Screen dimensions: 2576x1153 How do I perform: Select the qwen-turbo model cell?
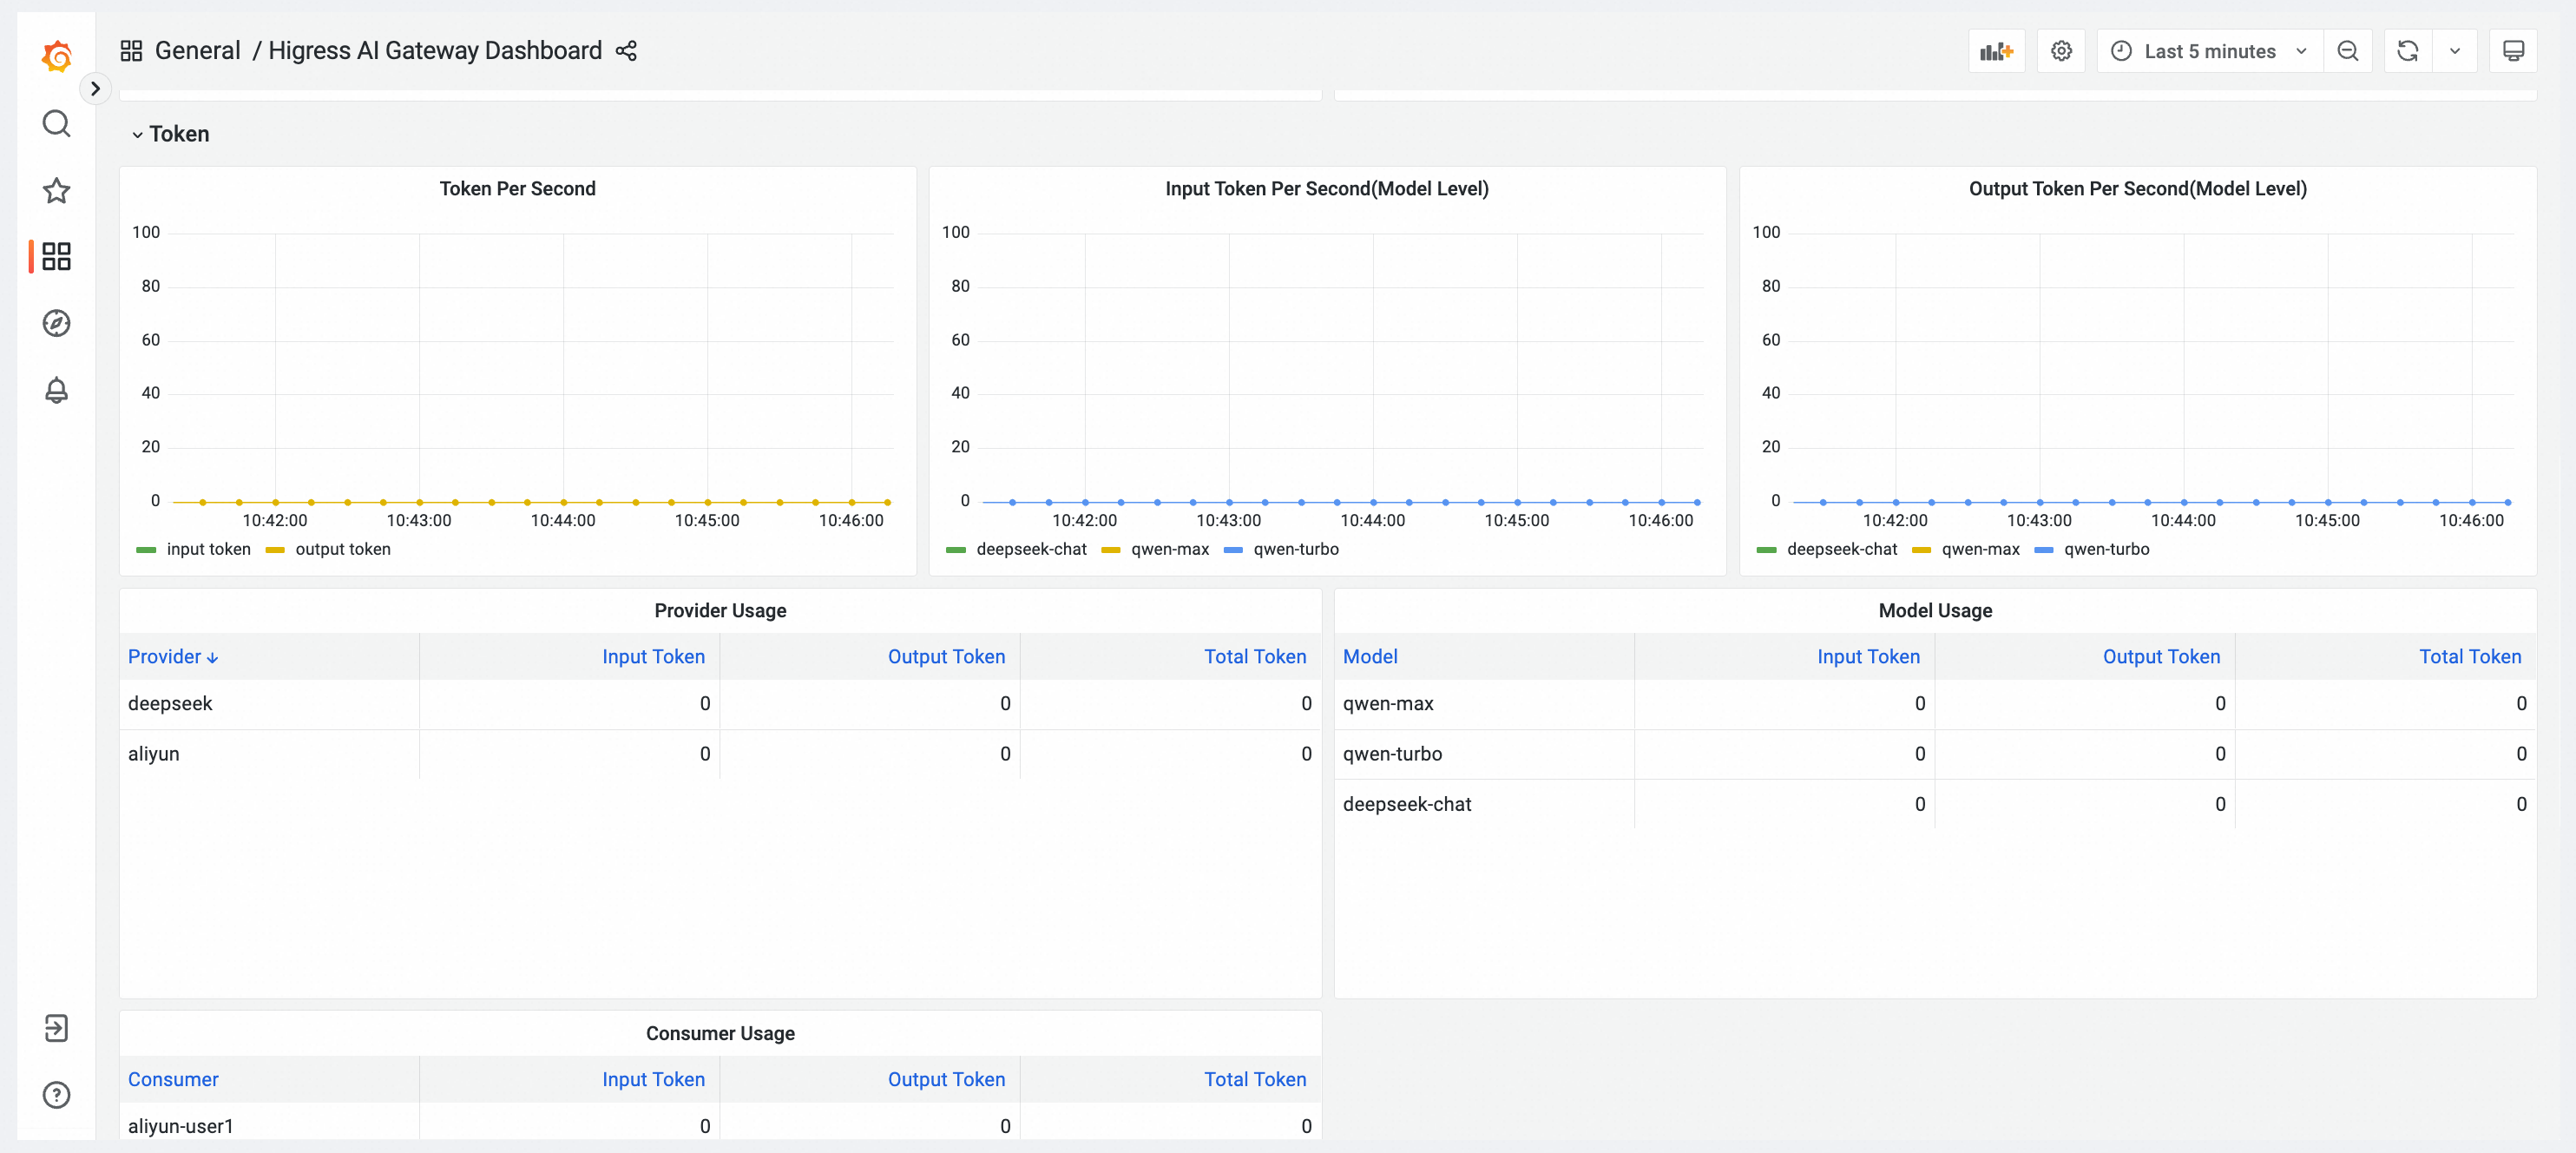coord(1484,753)
